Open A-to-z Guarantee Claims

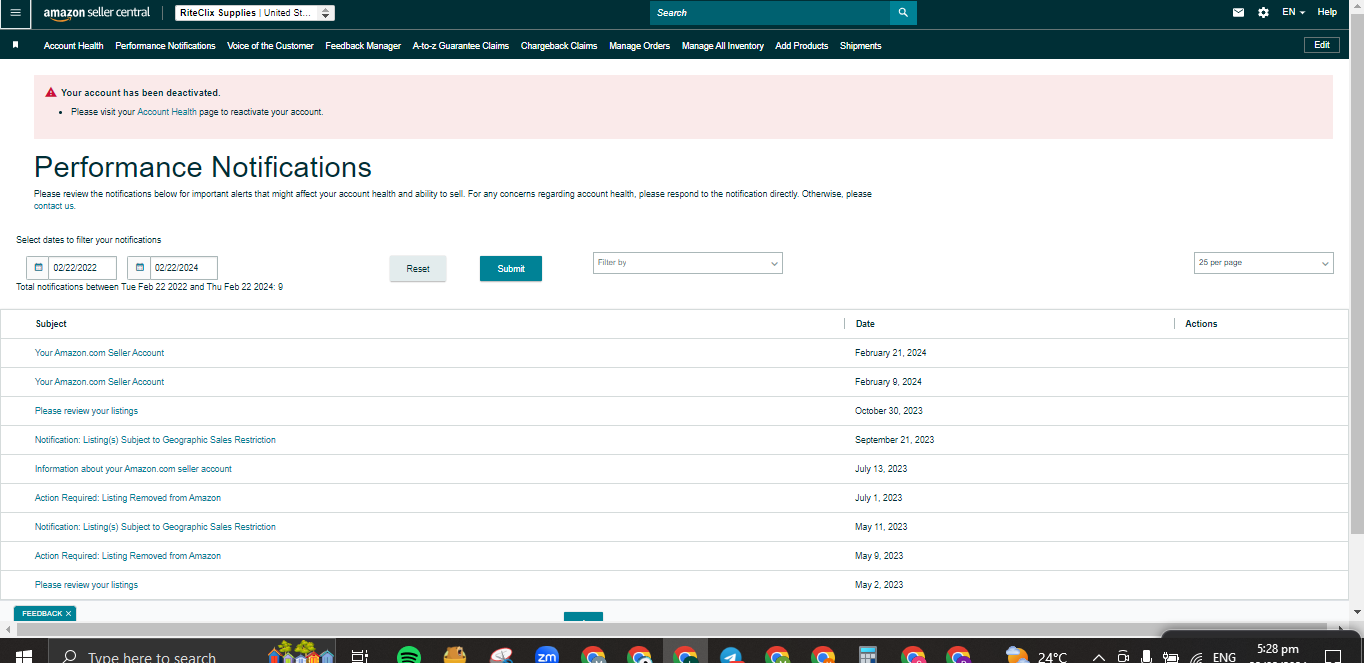pos(461,46)
